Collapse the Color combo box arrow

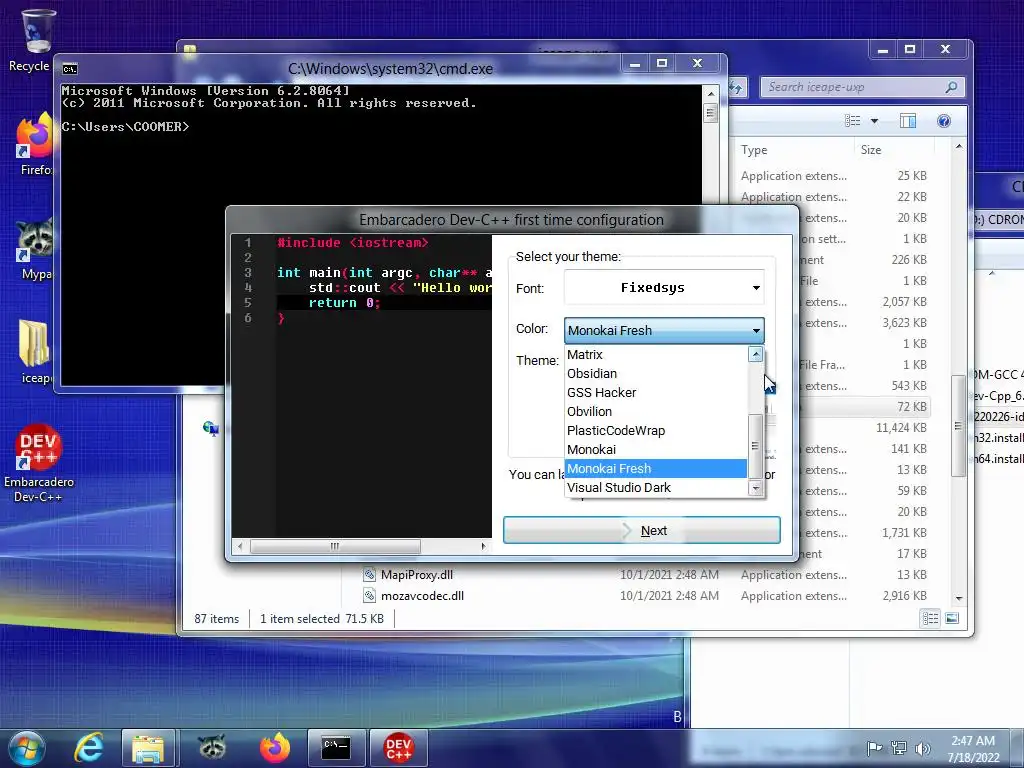tap(756, 330)
